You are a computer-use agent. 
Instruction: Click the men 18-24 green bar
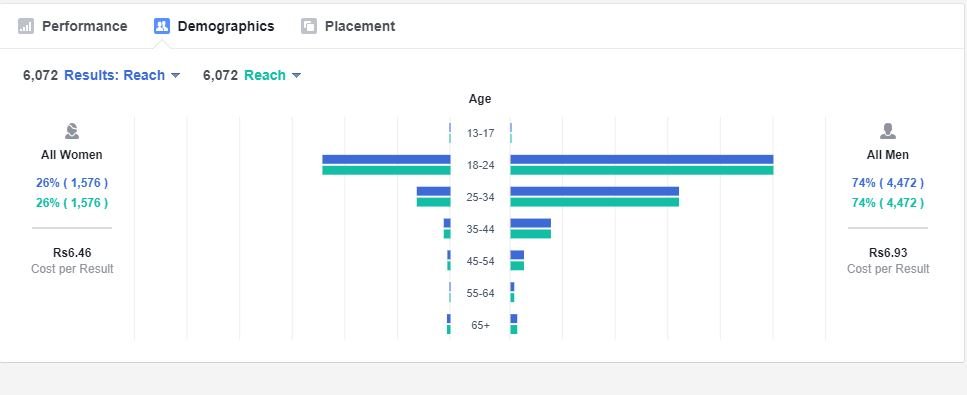point(642,170)
